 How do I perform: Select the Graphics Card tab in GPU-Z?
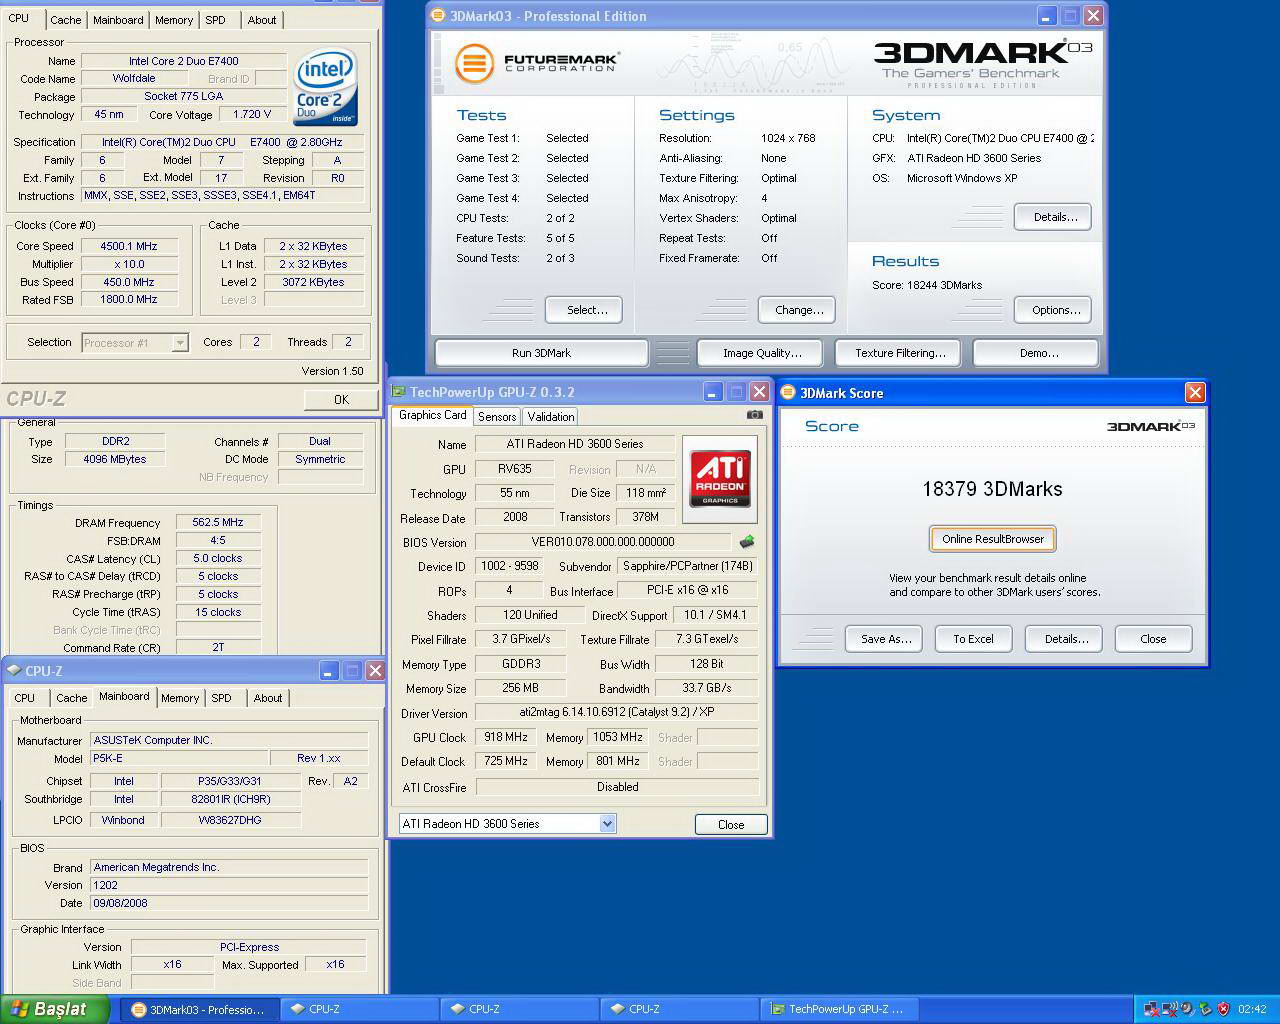pos(433,415)
